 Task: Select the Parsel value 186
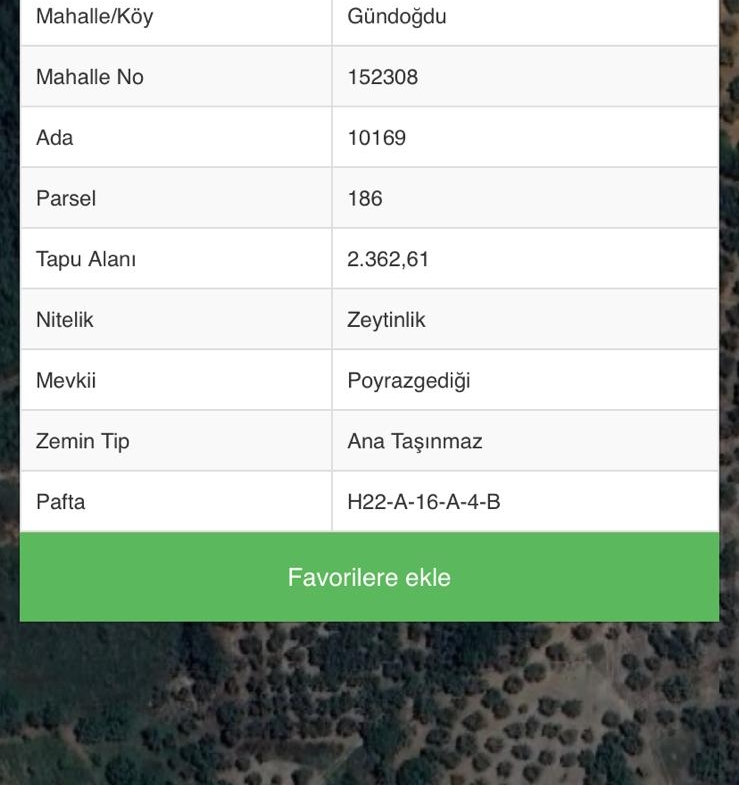[x=365, y=198]
